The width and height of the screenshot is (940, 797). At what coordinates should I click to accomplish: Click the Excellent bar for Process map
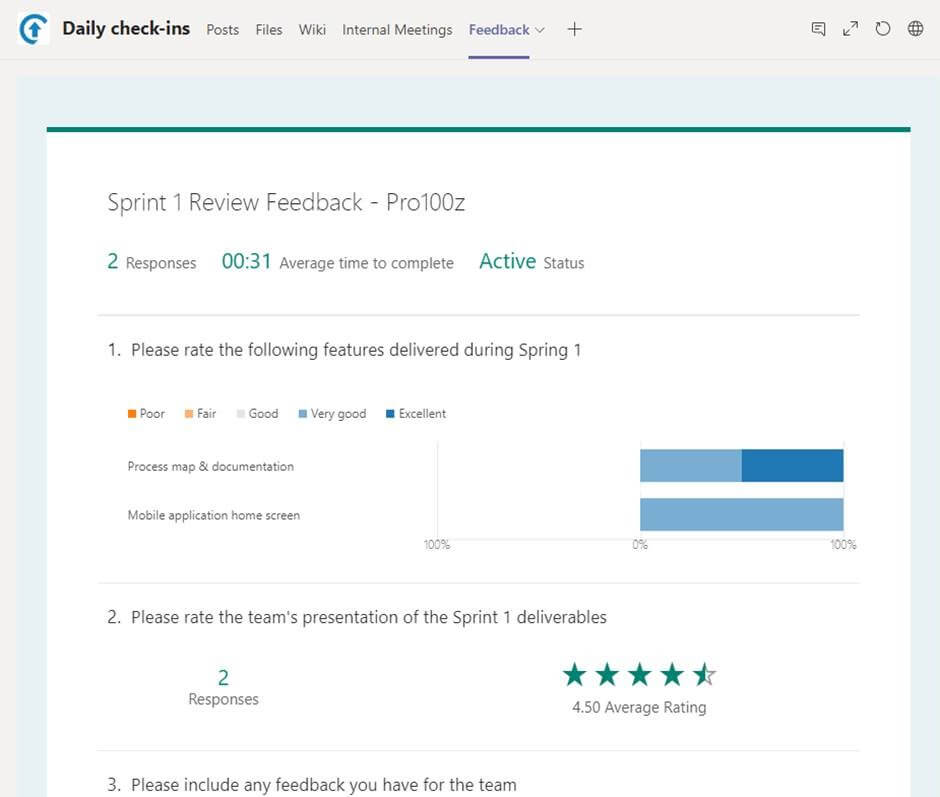[x=793, y=465]
